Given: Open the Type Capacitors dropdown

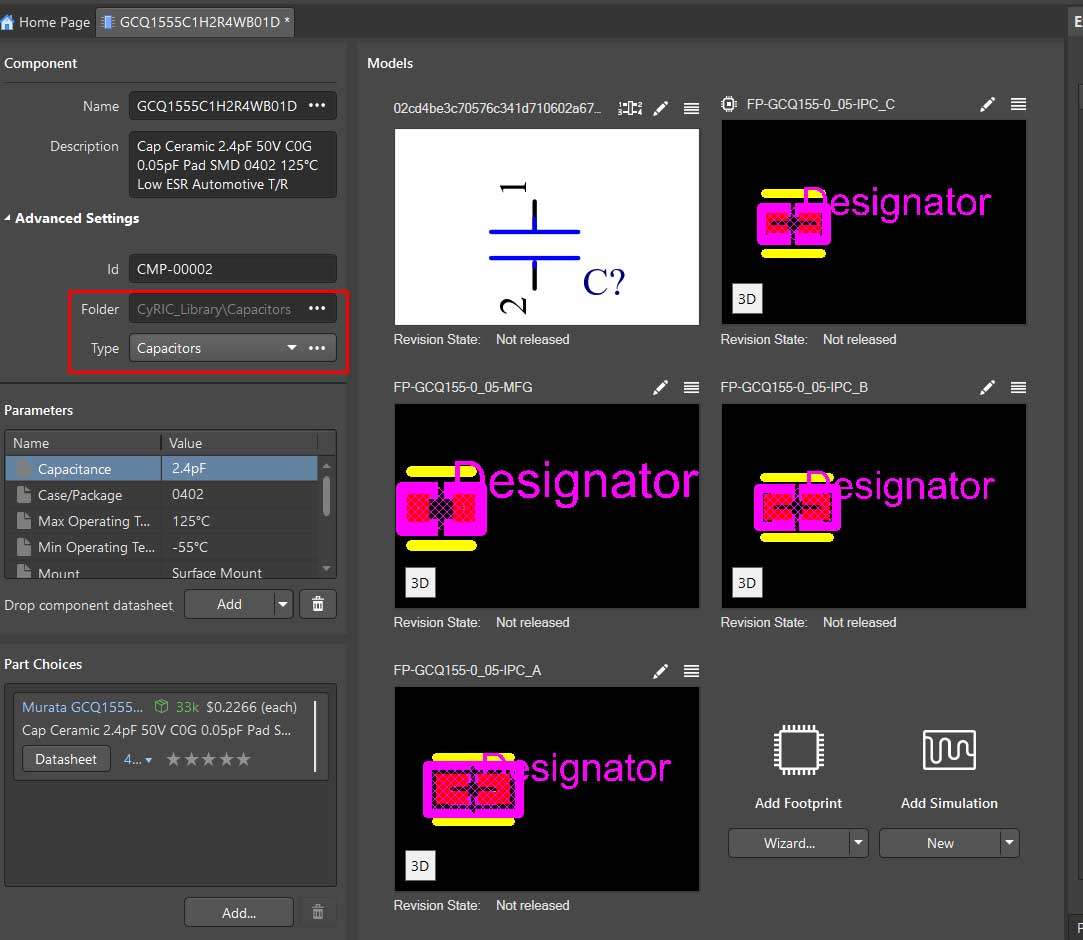Looking at the screenshot, I should click(x=291, y=348).
